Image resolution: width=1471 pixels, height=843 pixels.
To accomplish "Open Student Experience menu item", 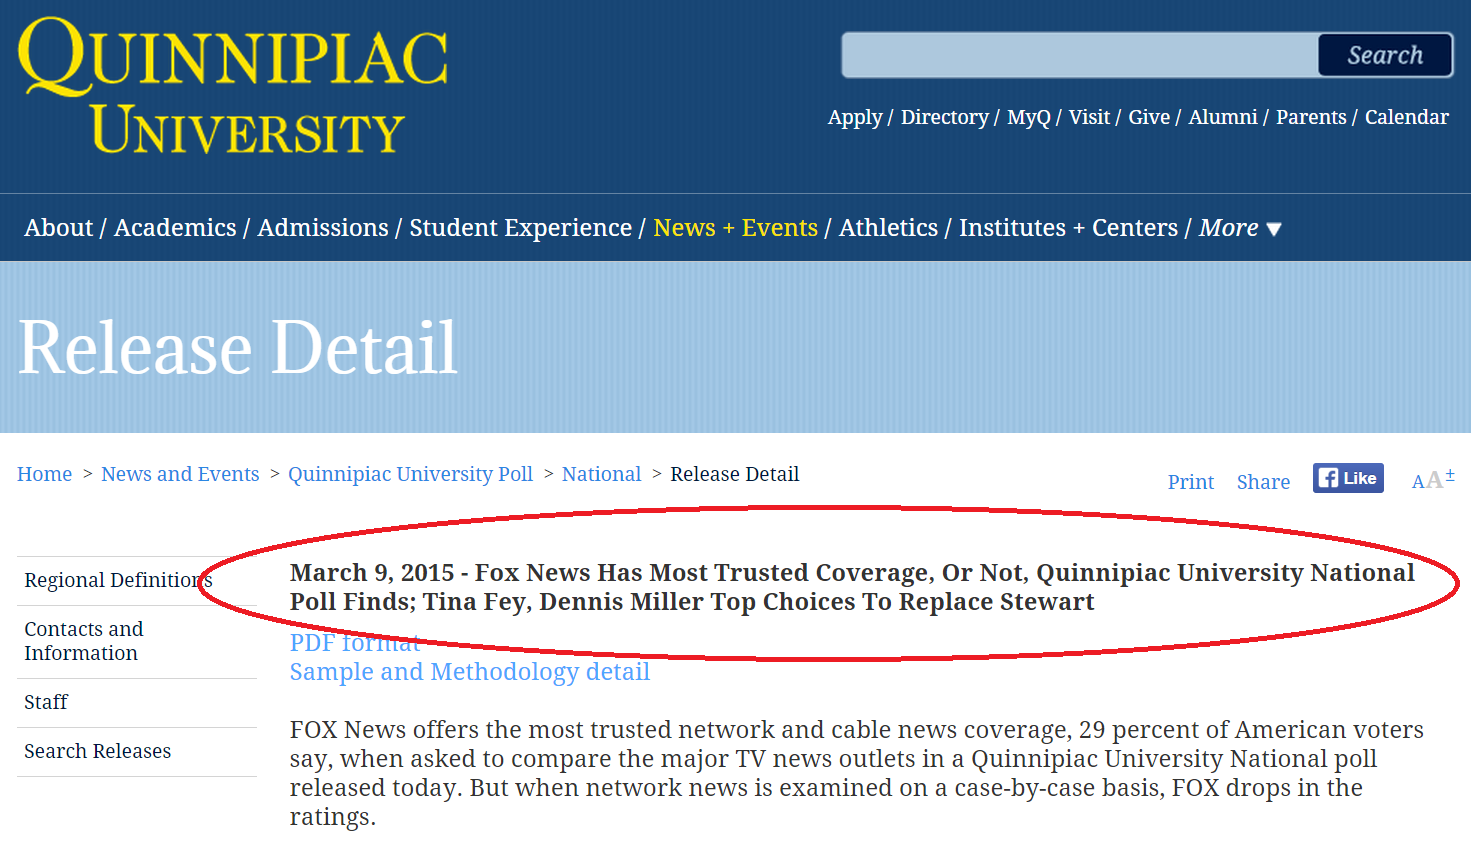I will coord(520,228).
